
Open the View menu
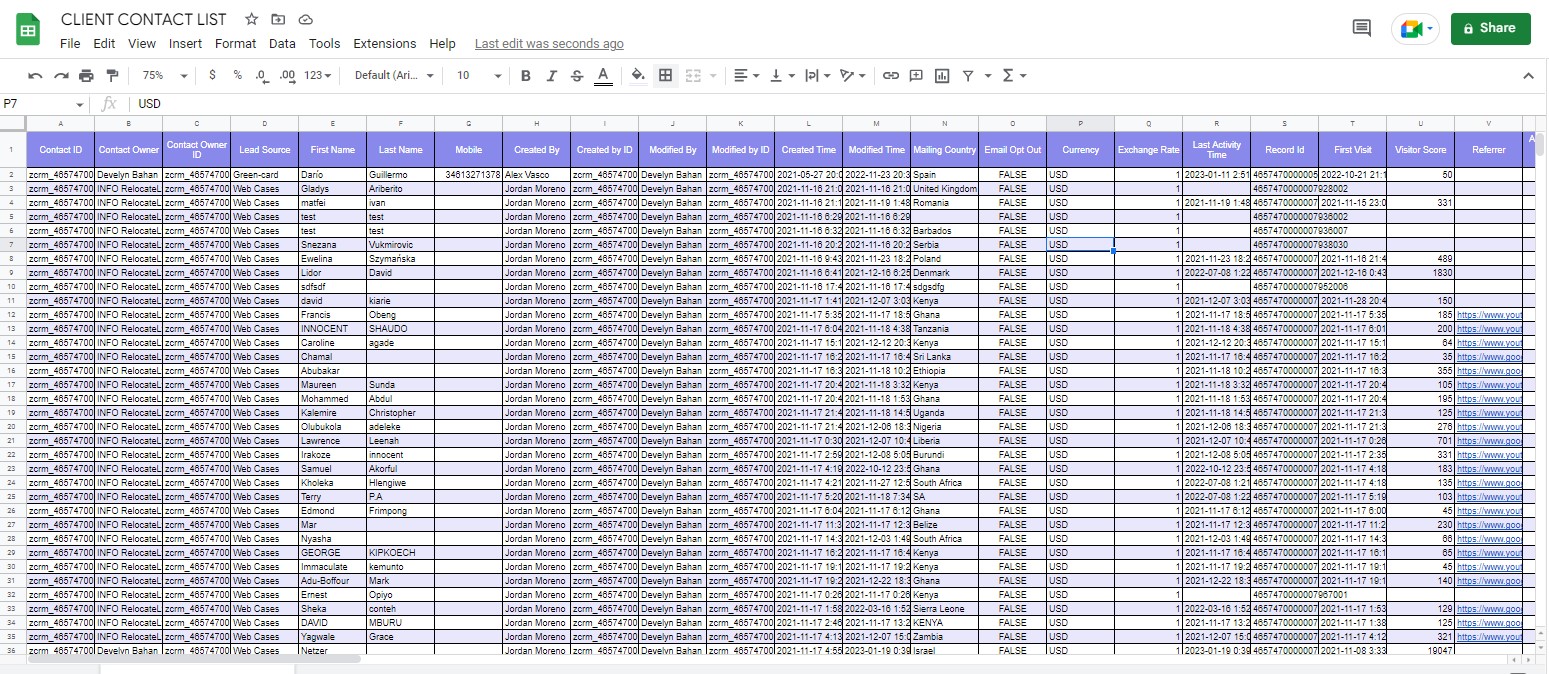pyautogui.click(x=142, y=44)
